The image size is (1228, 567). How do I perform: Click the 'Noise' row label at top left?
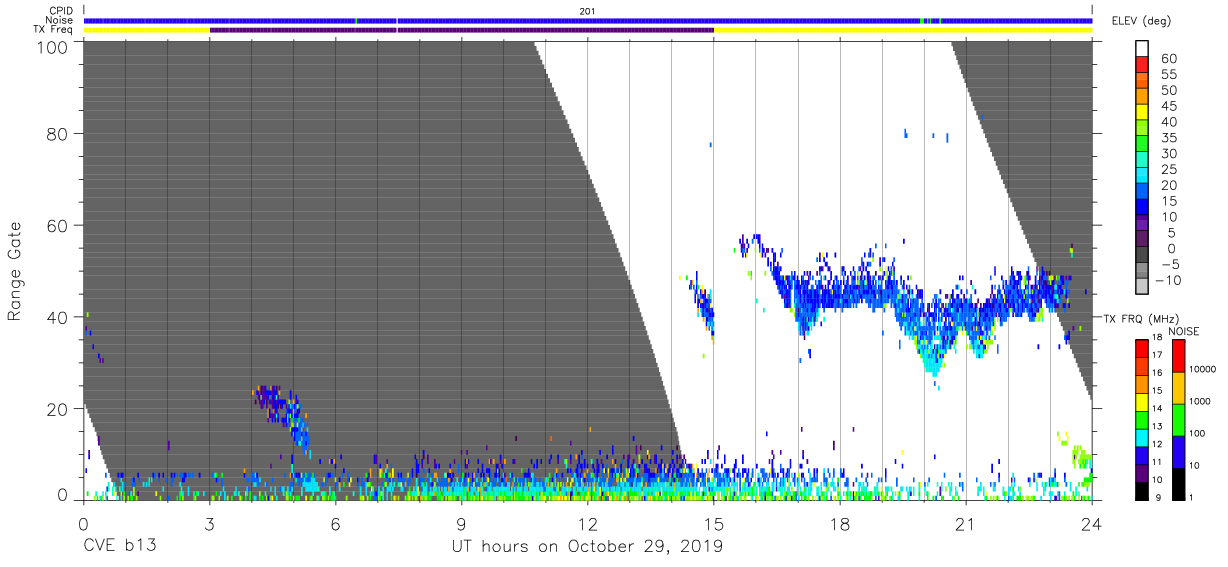click(x=60, y=20)
